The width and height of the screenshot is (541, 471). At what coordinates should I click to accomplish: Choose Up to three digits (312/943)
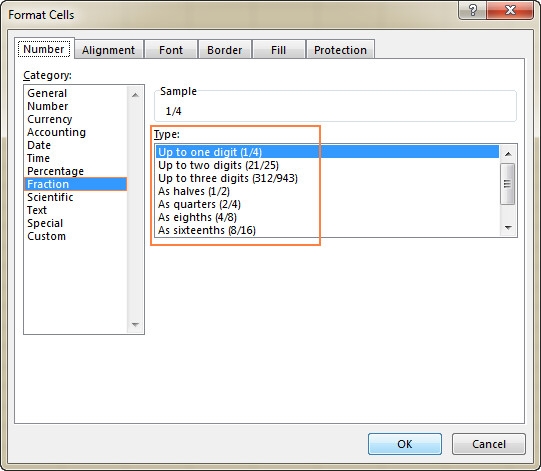(327, 178)
